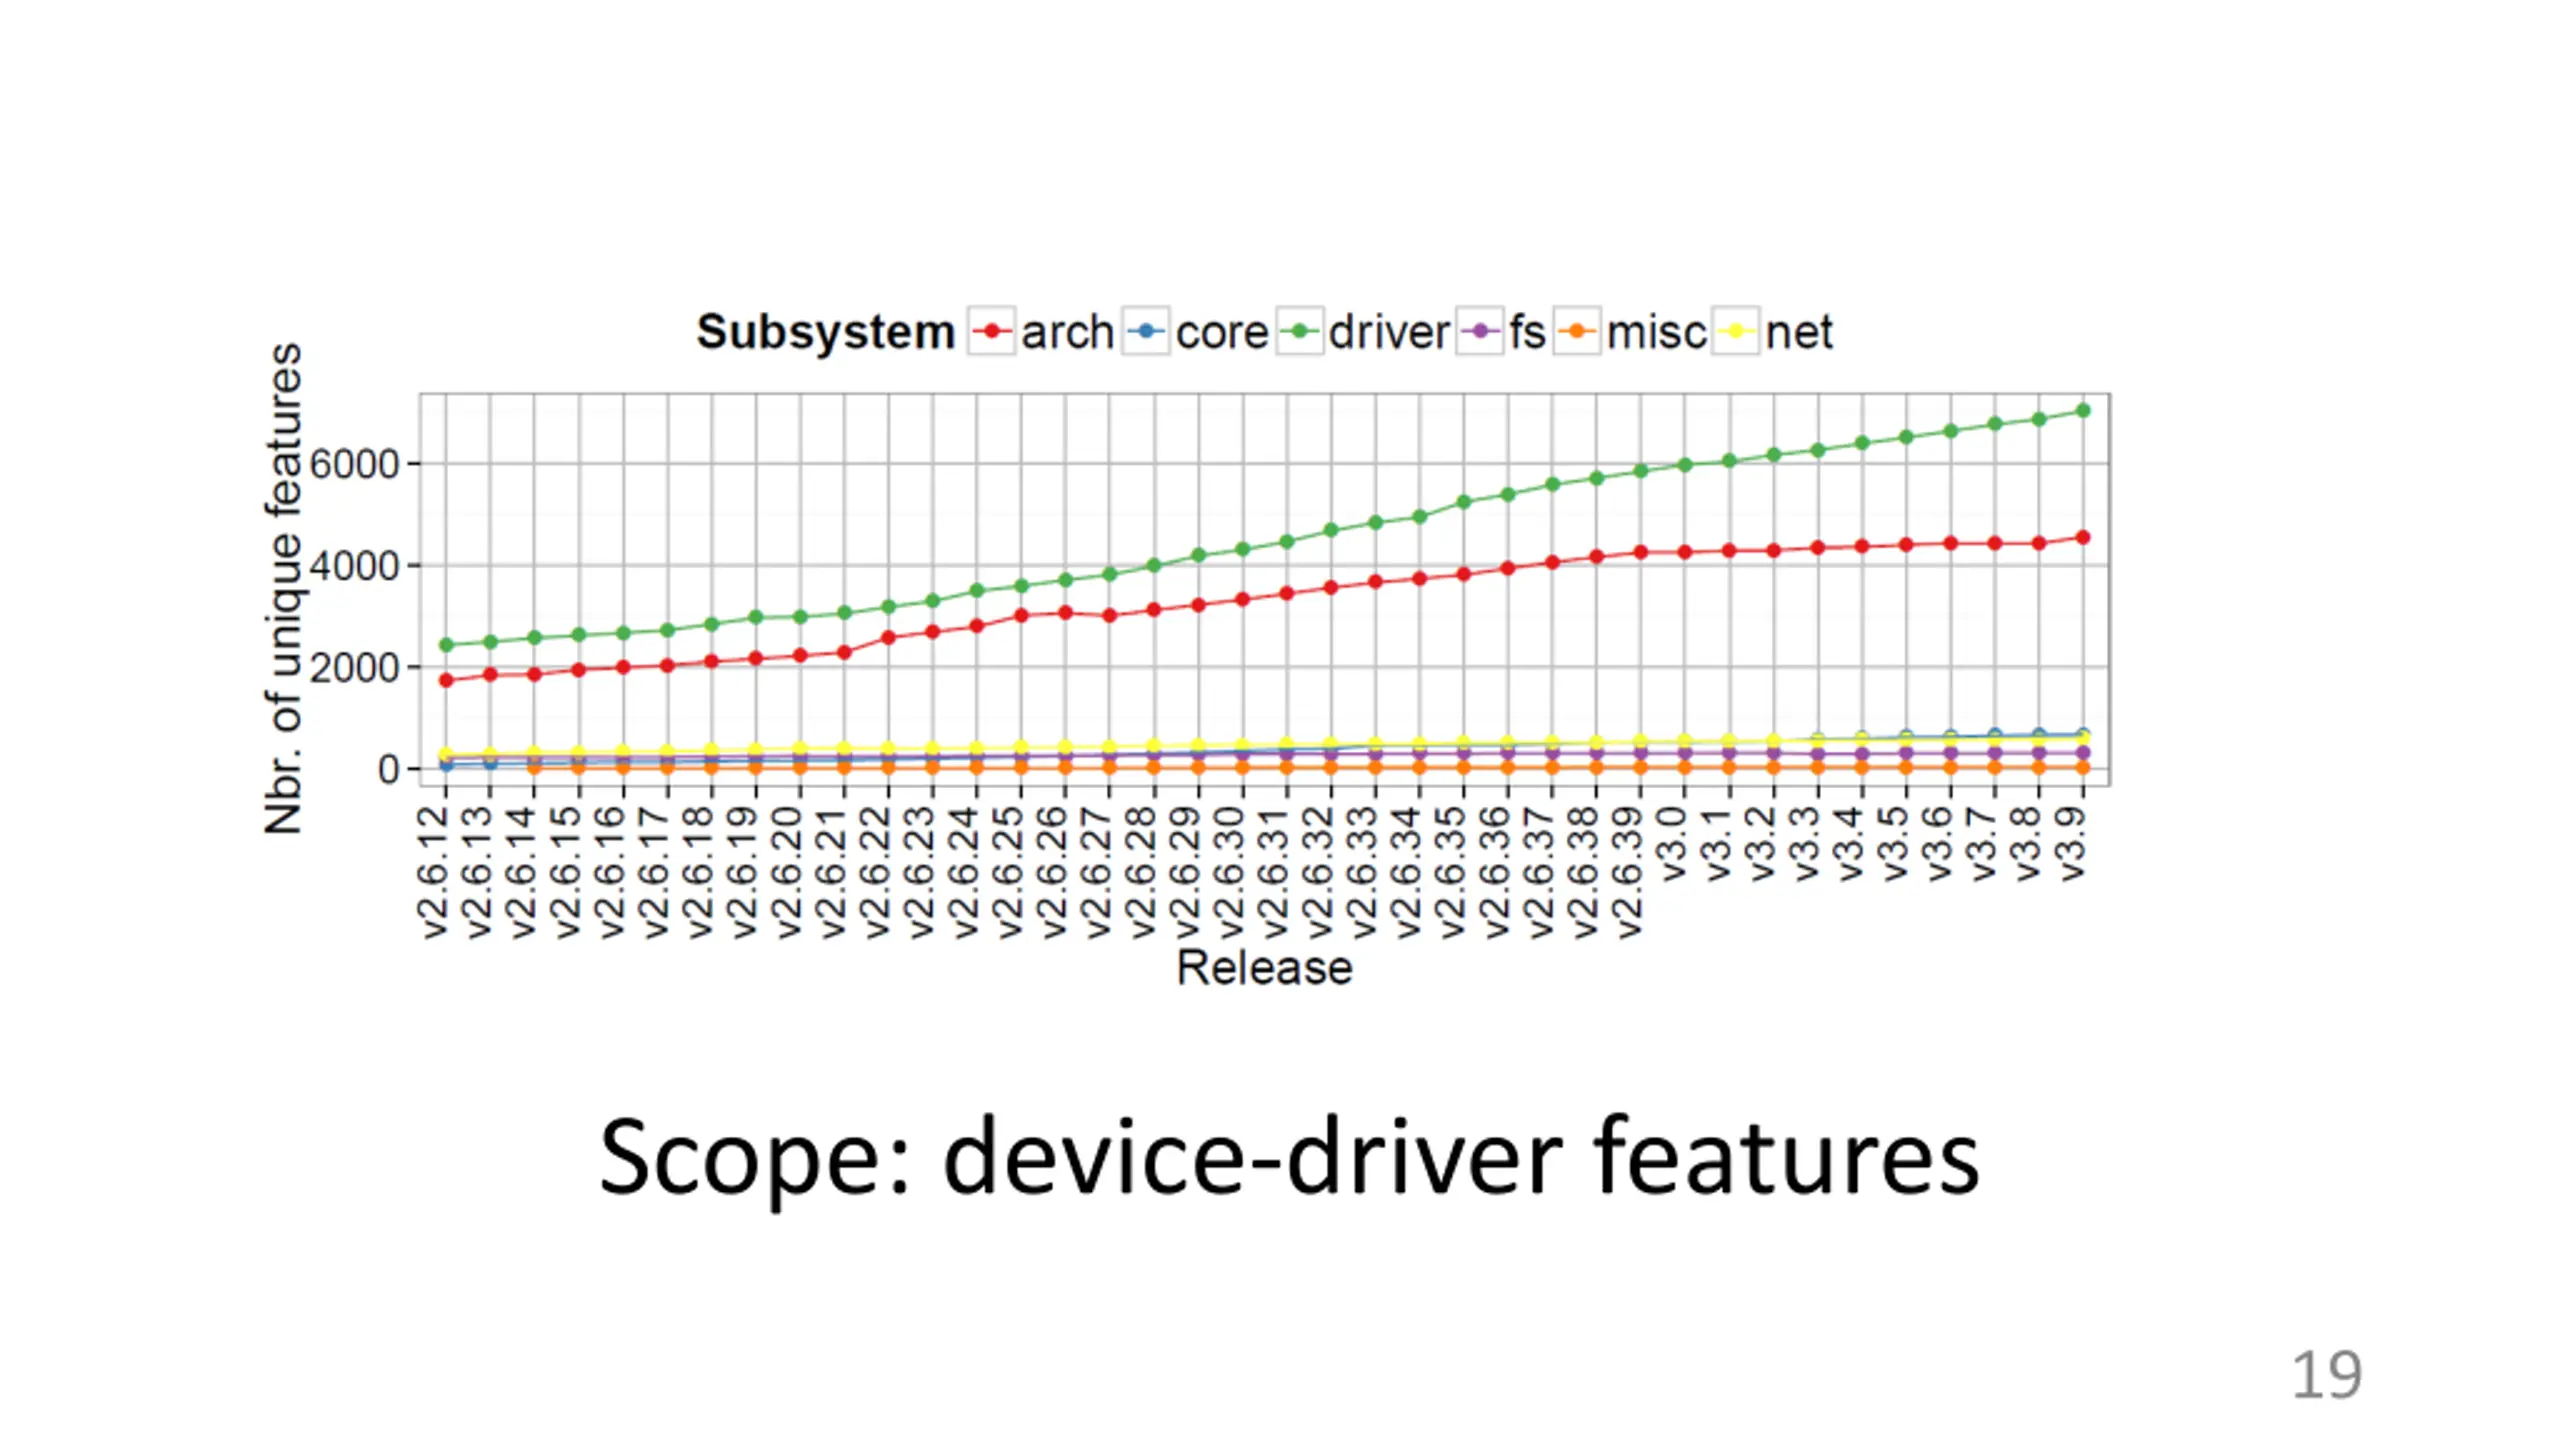Click the 'Nbr. of unique features' axis title
The width and height of the screenshot is (2560, 1440).
pyautogui.click(x=283, y=588)
